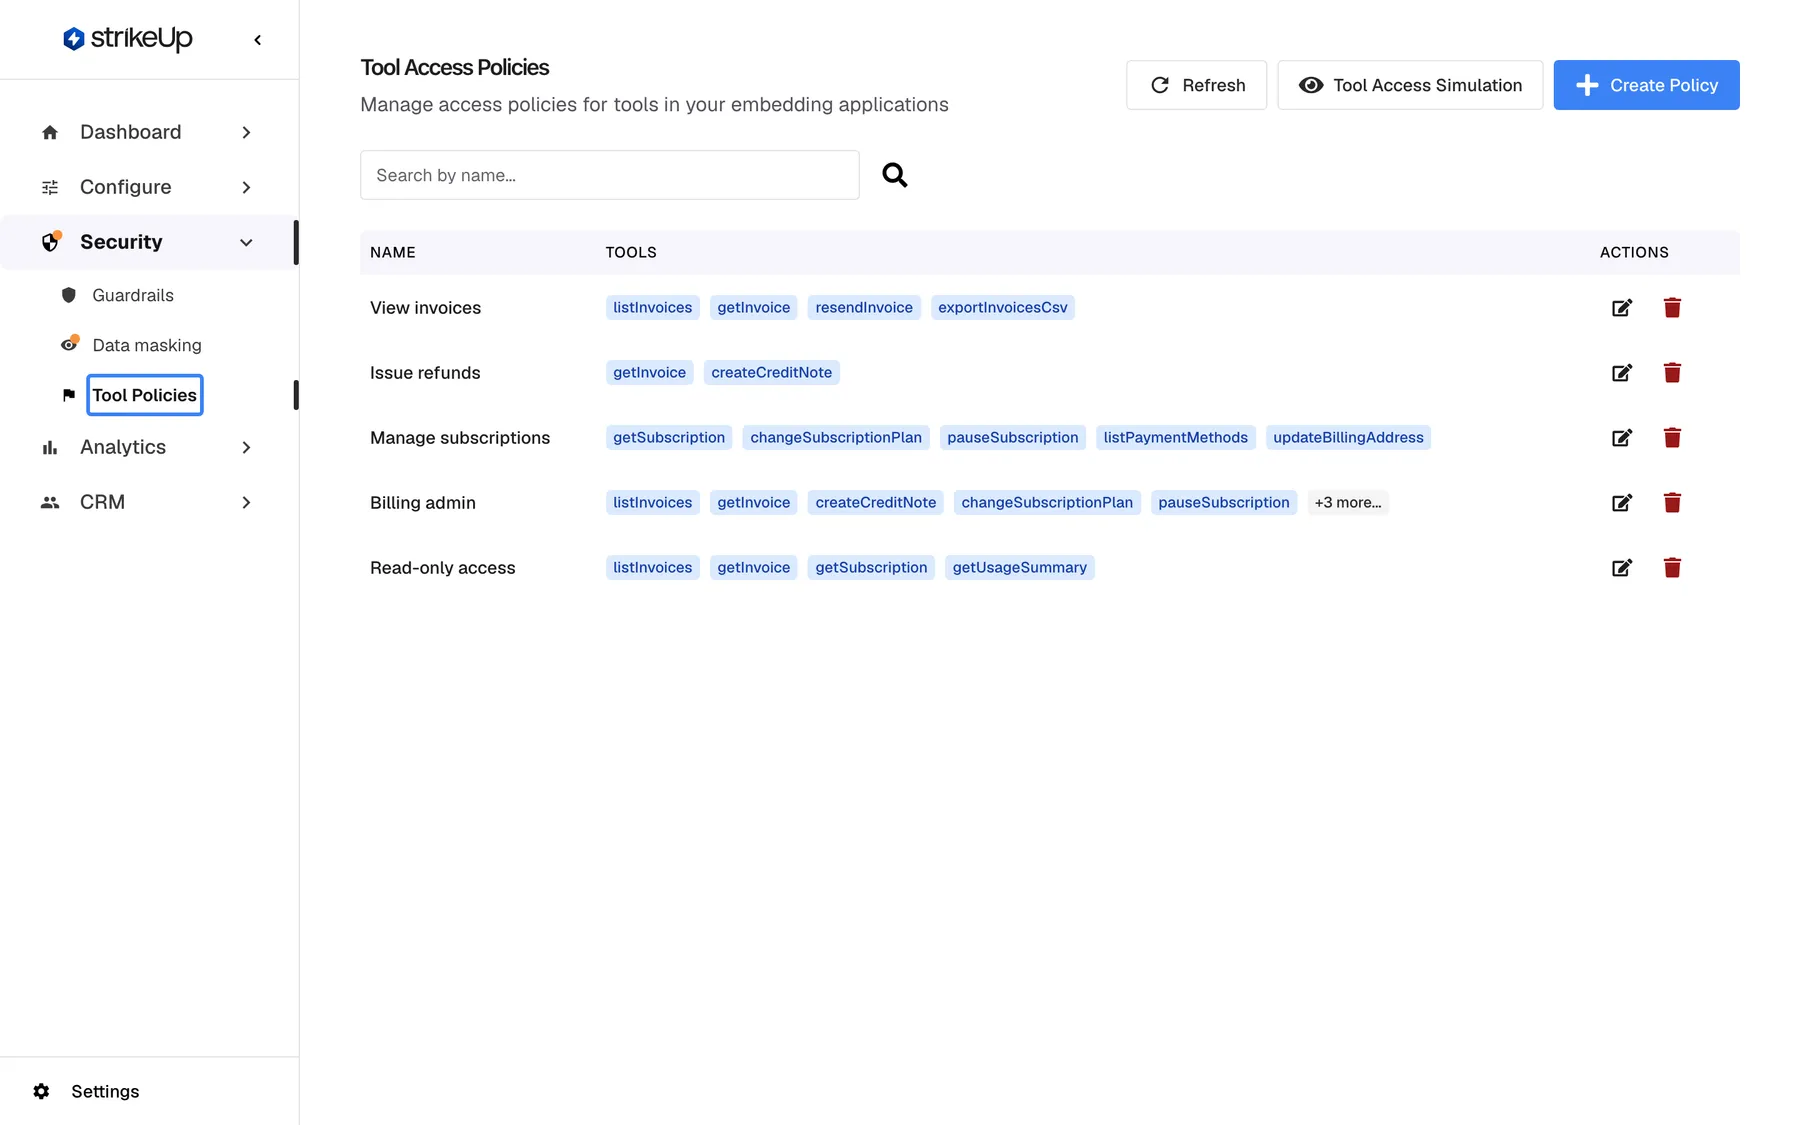
Task: Expand the CRM menu chevron
Action: pos(246,502)
